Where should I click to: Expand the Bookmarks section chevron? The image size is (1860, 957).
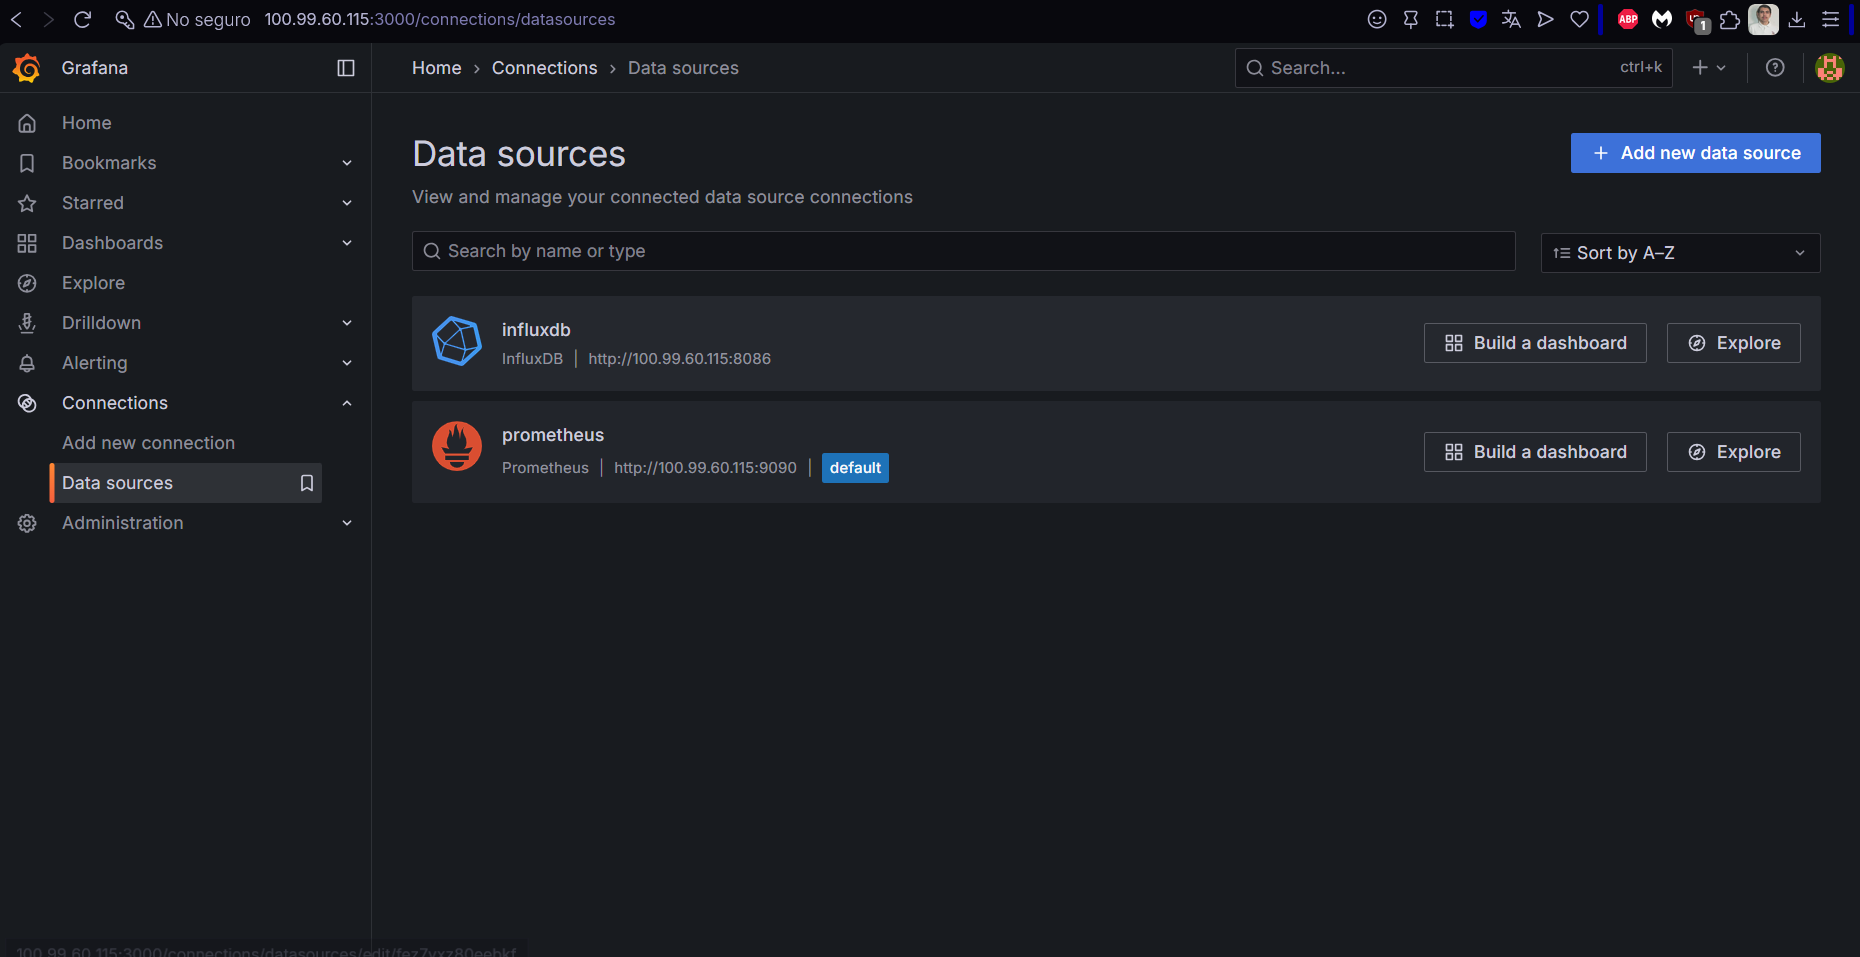point(347,163)
